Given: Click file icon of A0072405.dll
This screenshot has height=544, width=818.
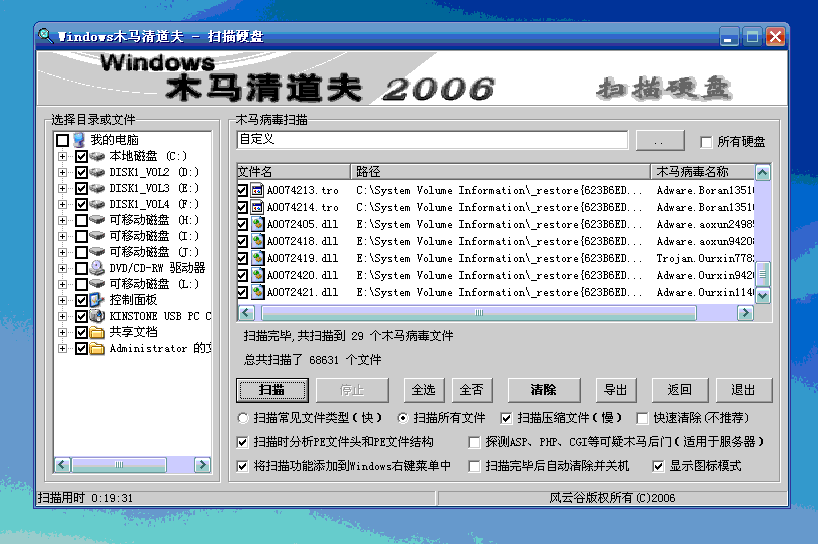Looking at the screenshot, I should coord(257,224).
